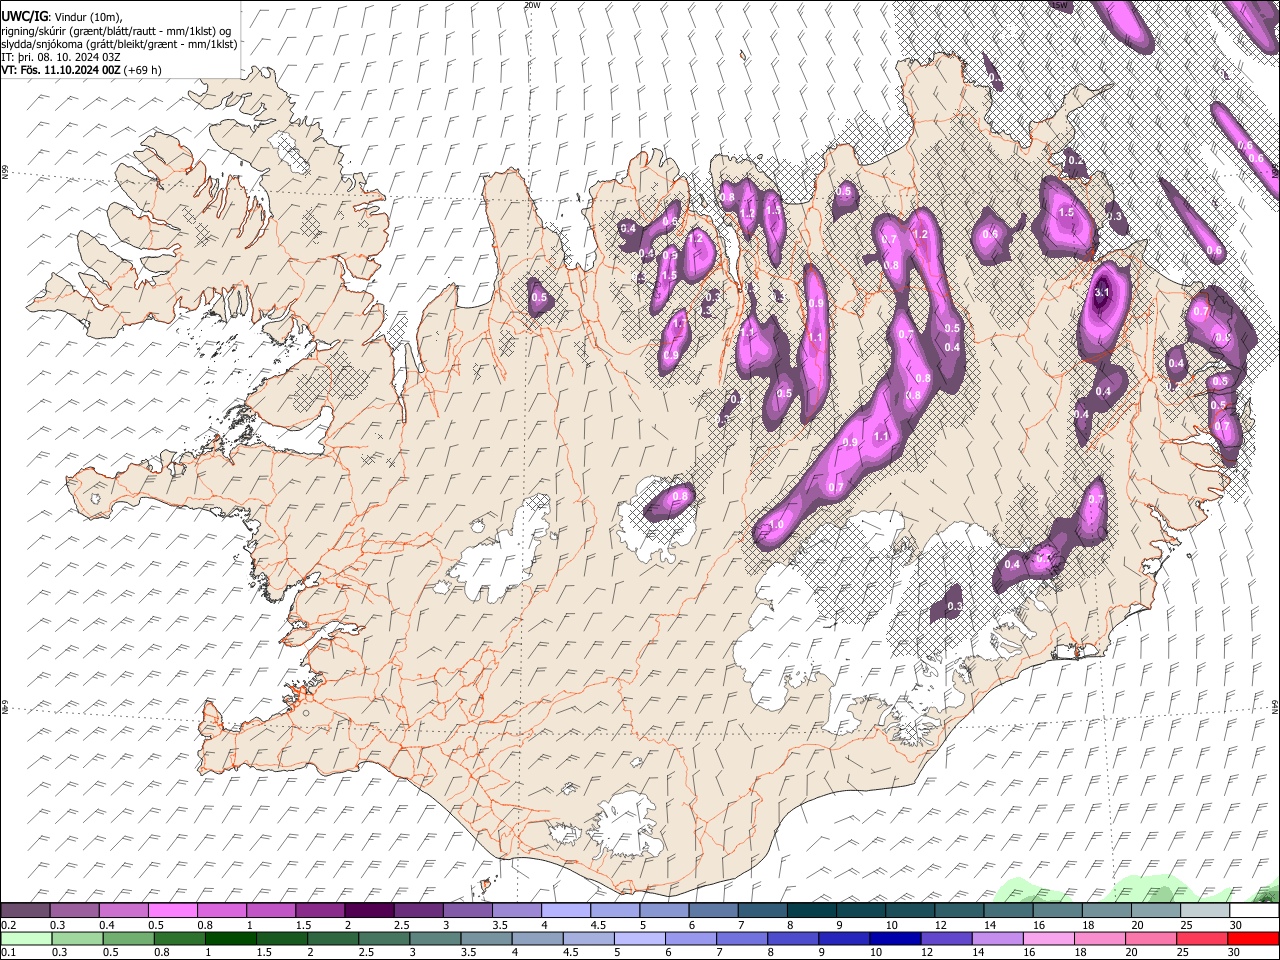
Task: Click the '64N' latitude label at right edge
Action: [1275, 706]
